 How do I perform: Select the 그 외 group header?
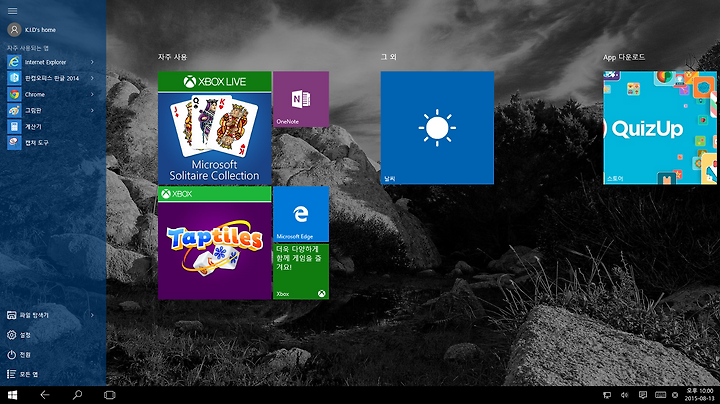pyautogui.click(x=388, y=57)
